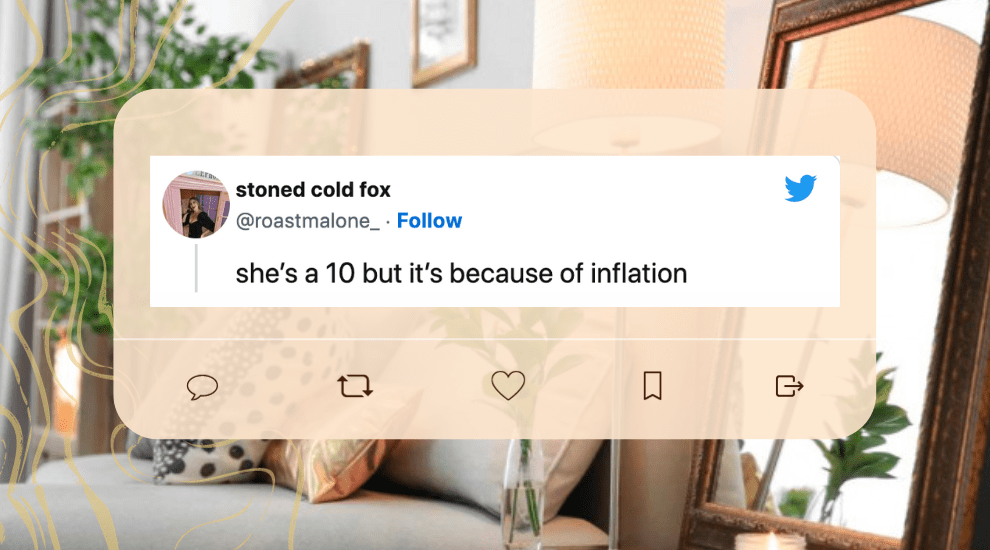Like the tweet with the heart icon

click(508, 386)
